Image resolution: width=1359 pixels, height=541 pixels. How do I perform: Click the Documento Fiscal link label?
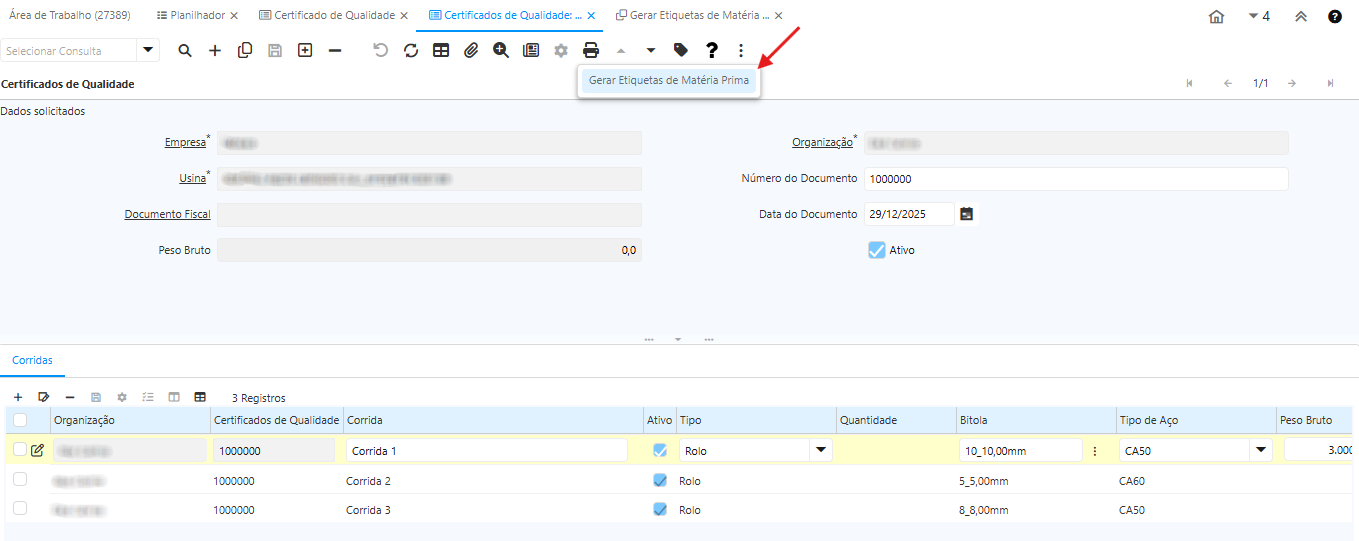pyautogui.click(x=167, y=214)
